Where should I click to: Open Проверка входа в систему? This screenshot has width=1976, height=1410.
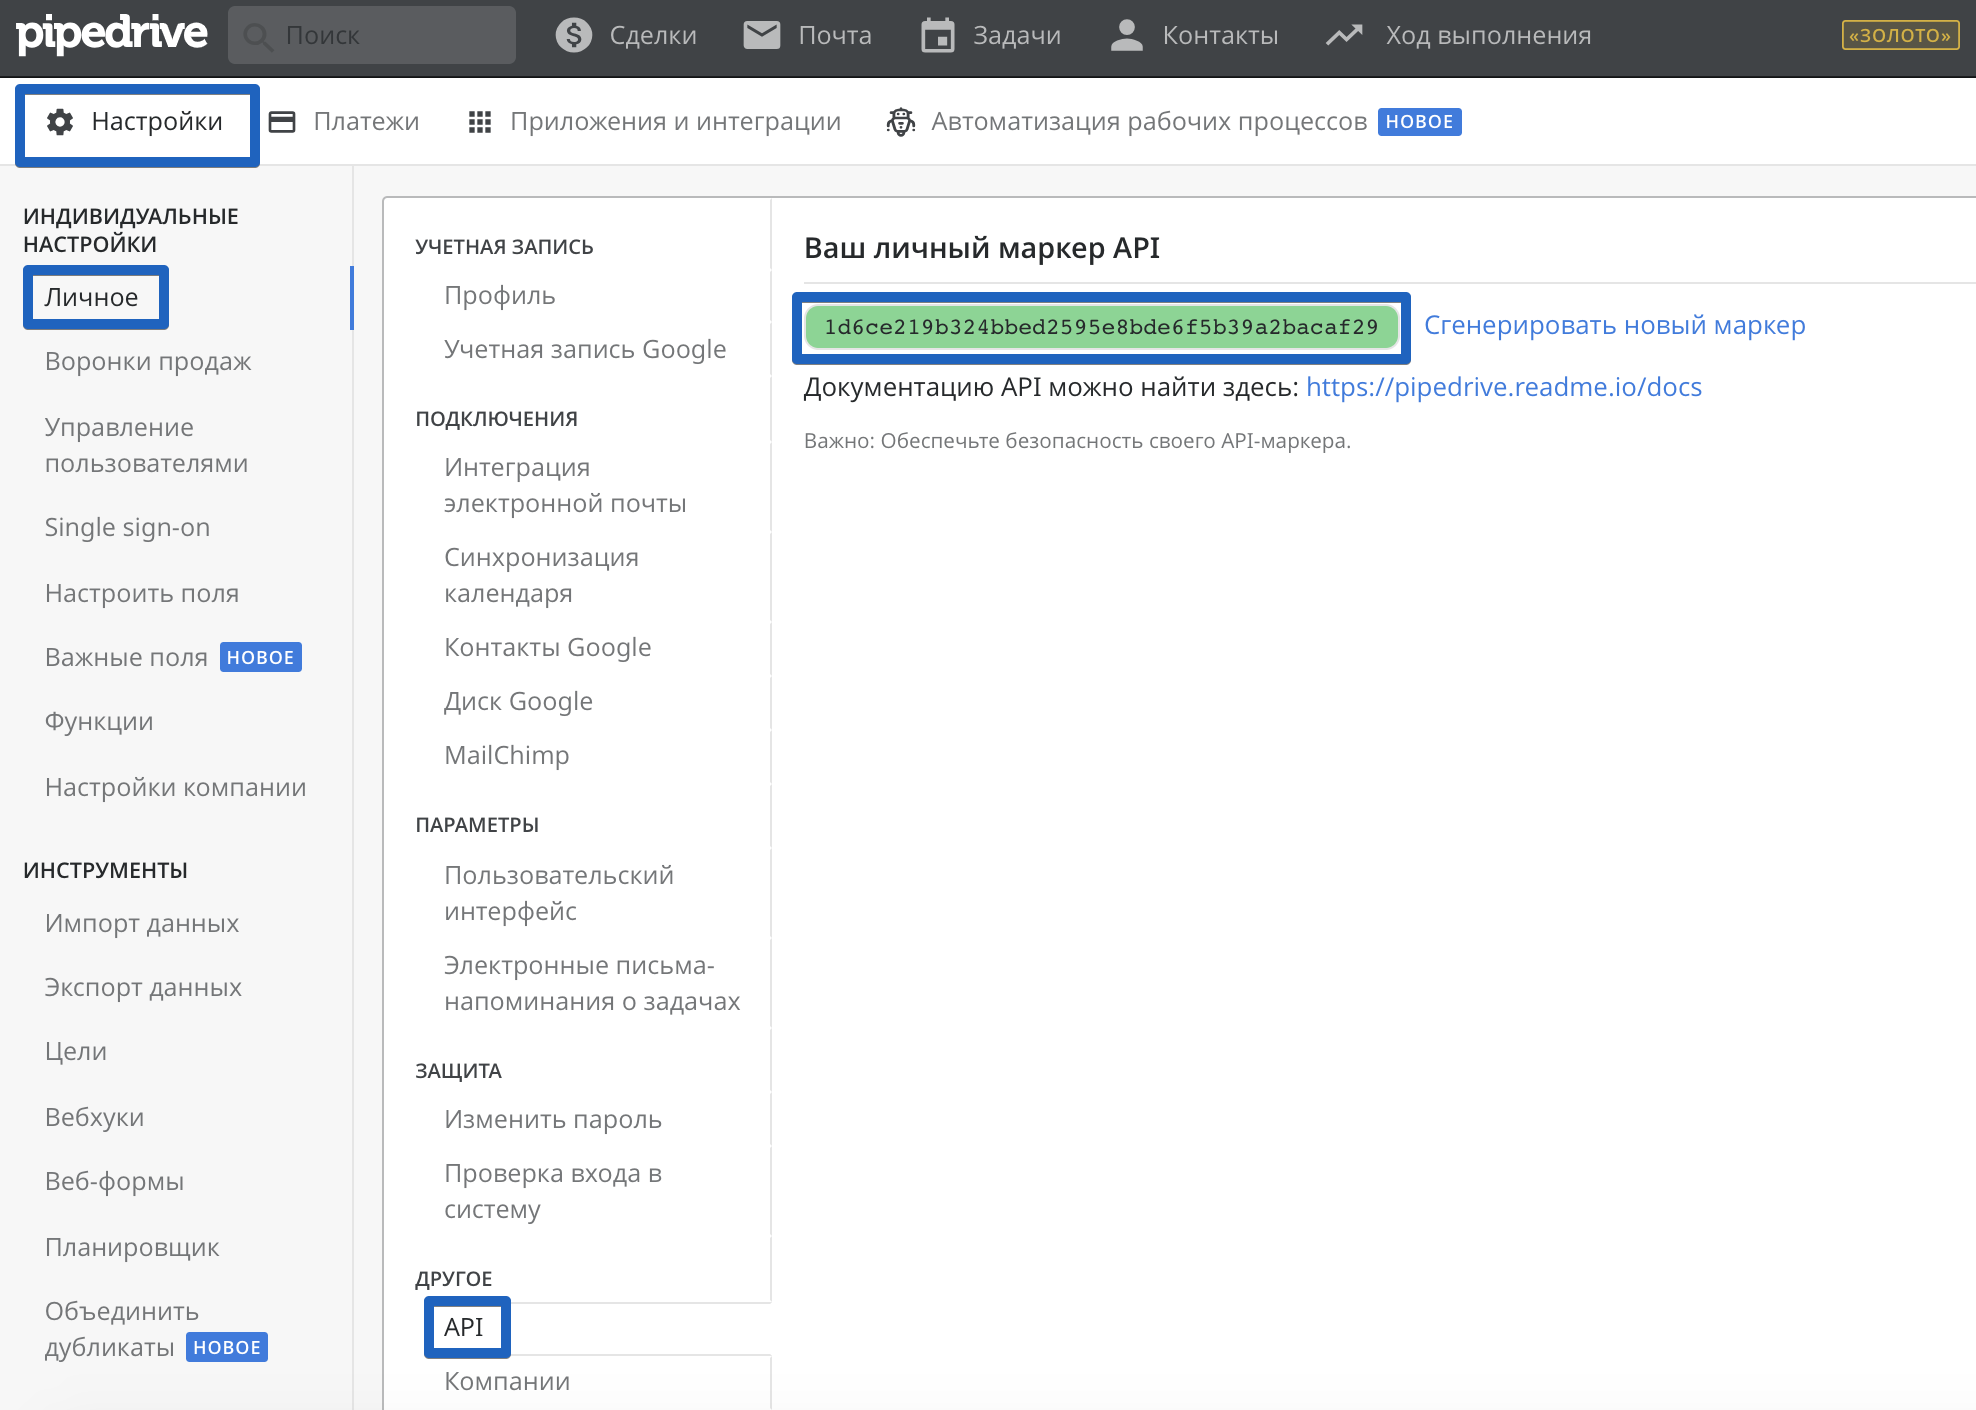553,1191
